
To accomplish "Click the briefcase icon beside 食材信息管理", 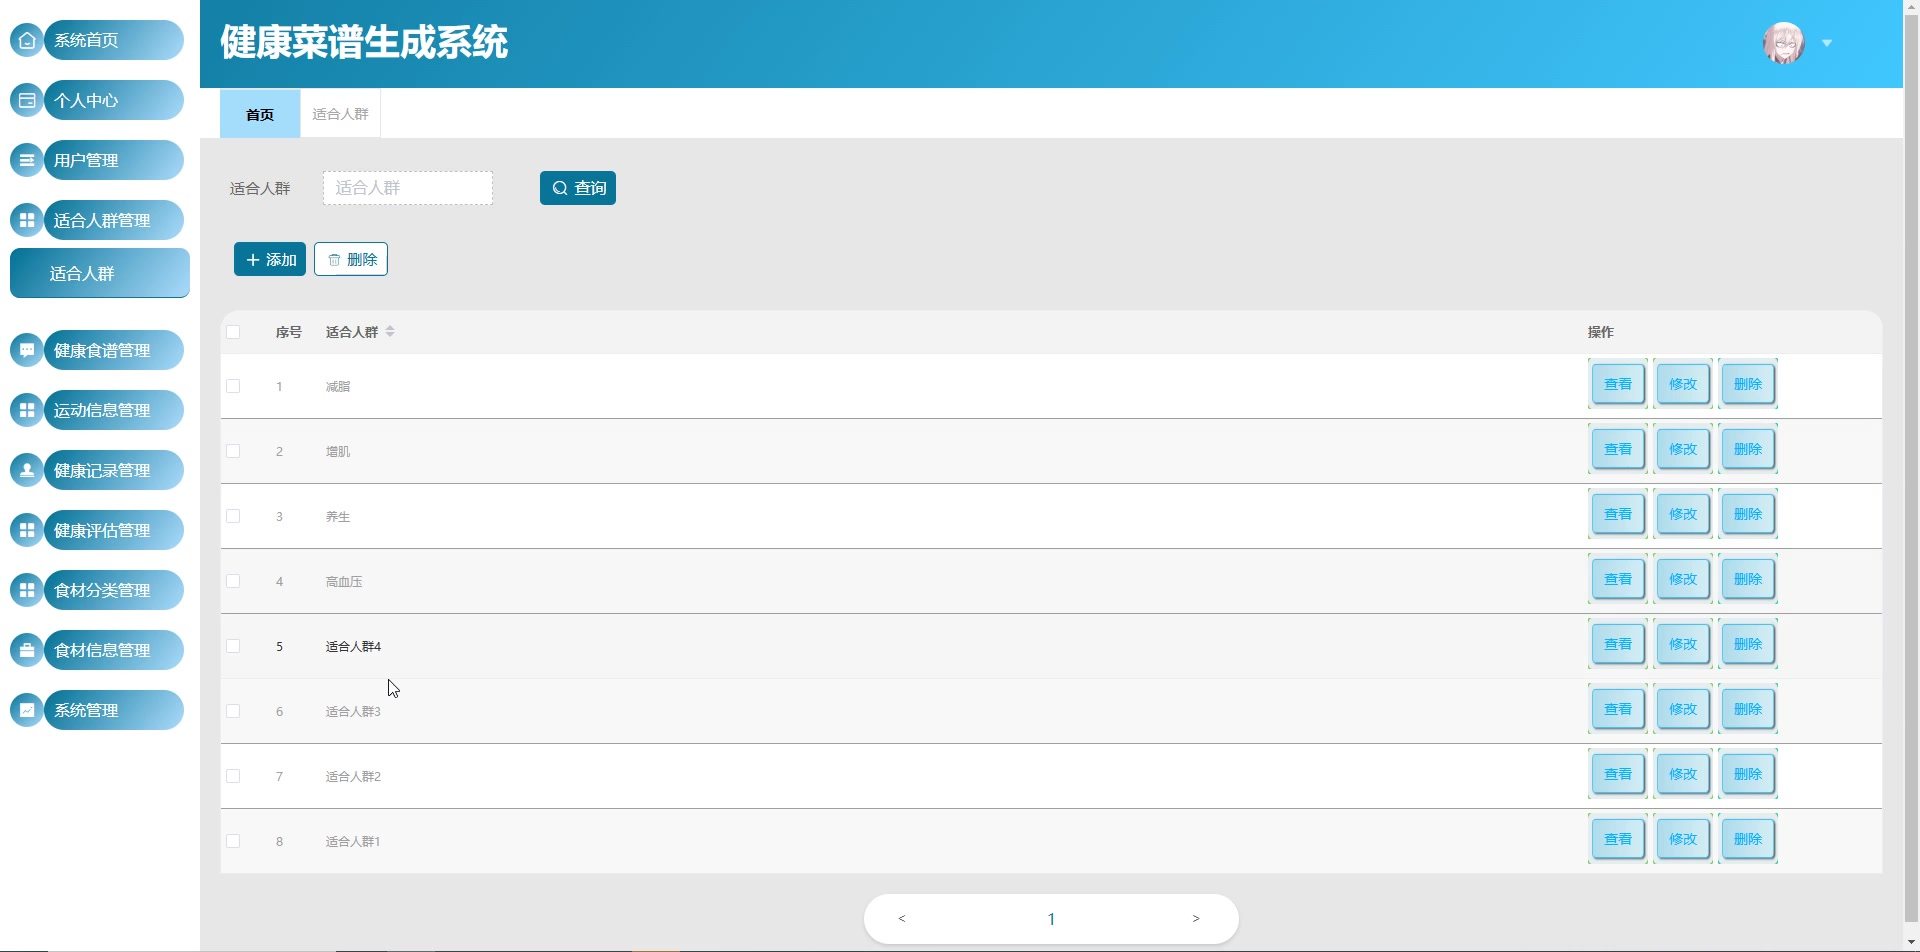I will (27, 650).
